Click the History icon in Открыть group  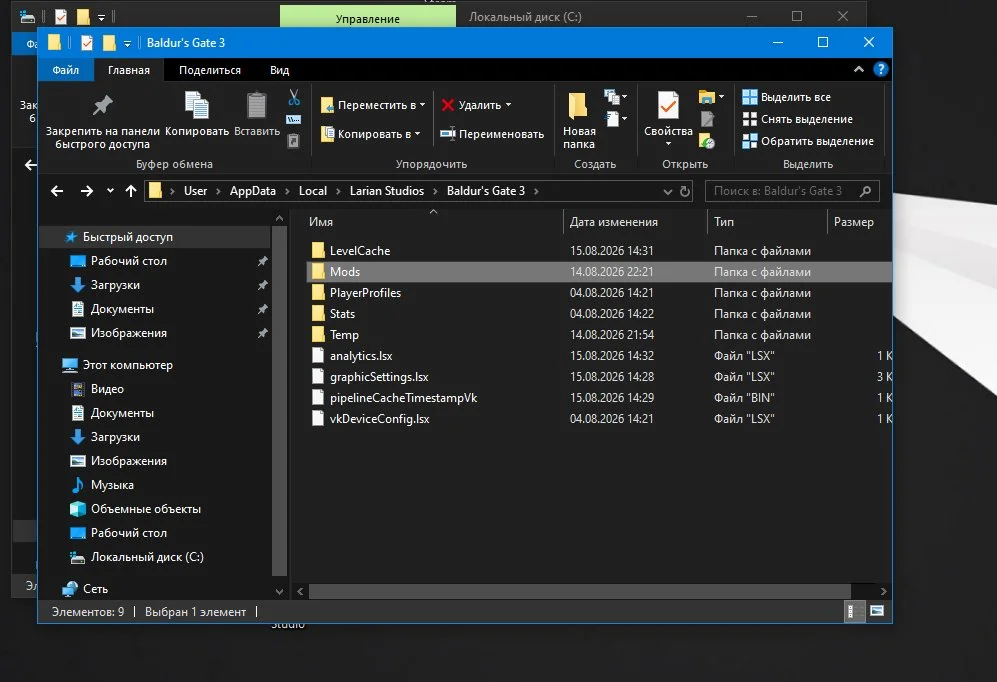(x=707, y=141)
